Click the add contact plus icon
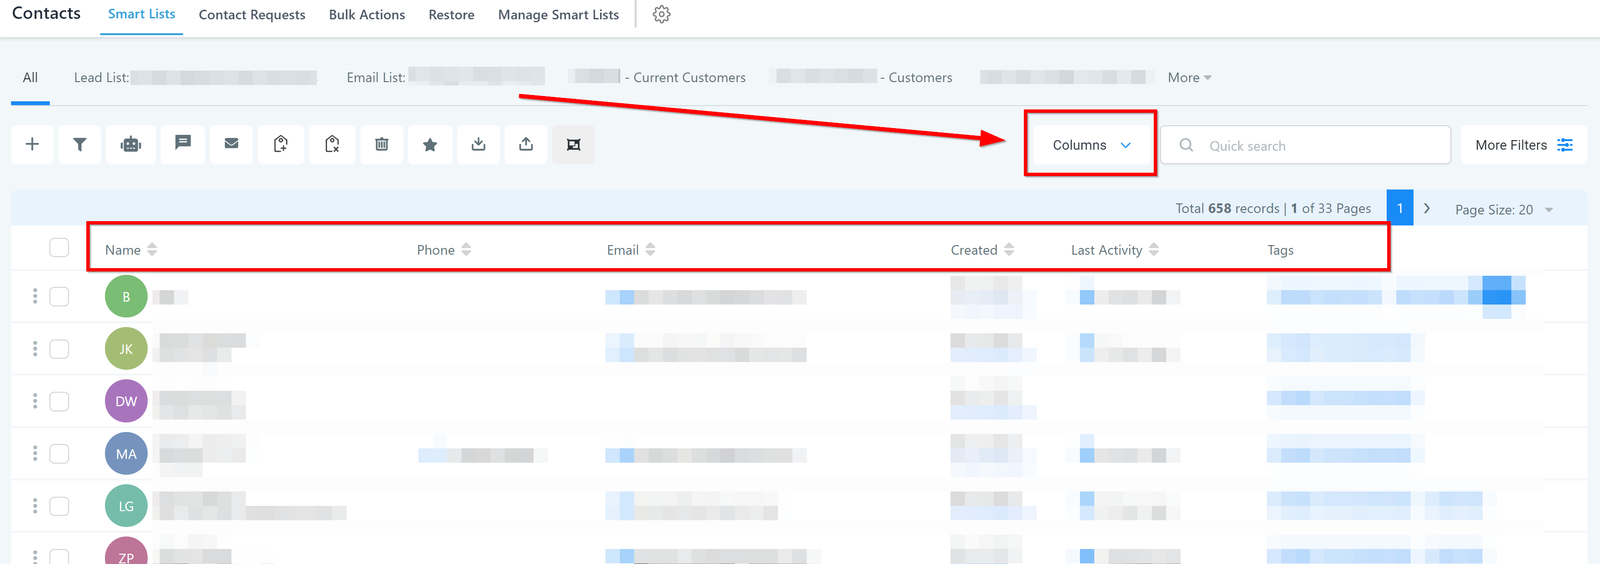This screenshot has width=1600, height=564. click(32, 145)
